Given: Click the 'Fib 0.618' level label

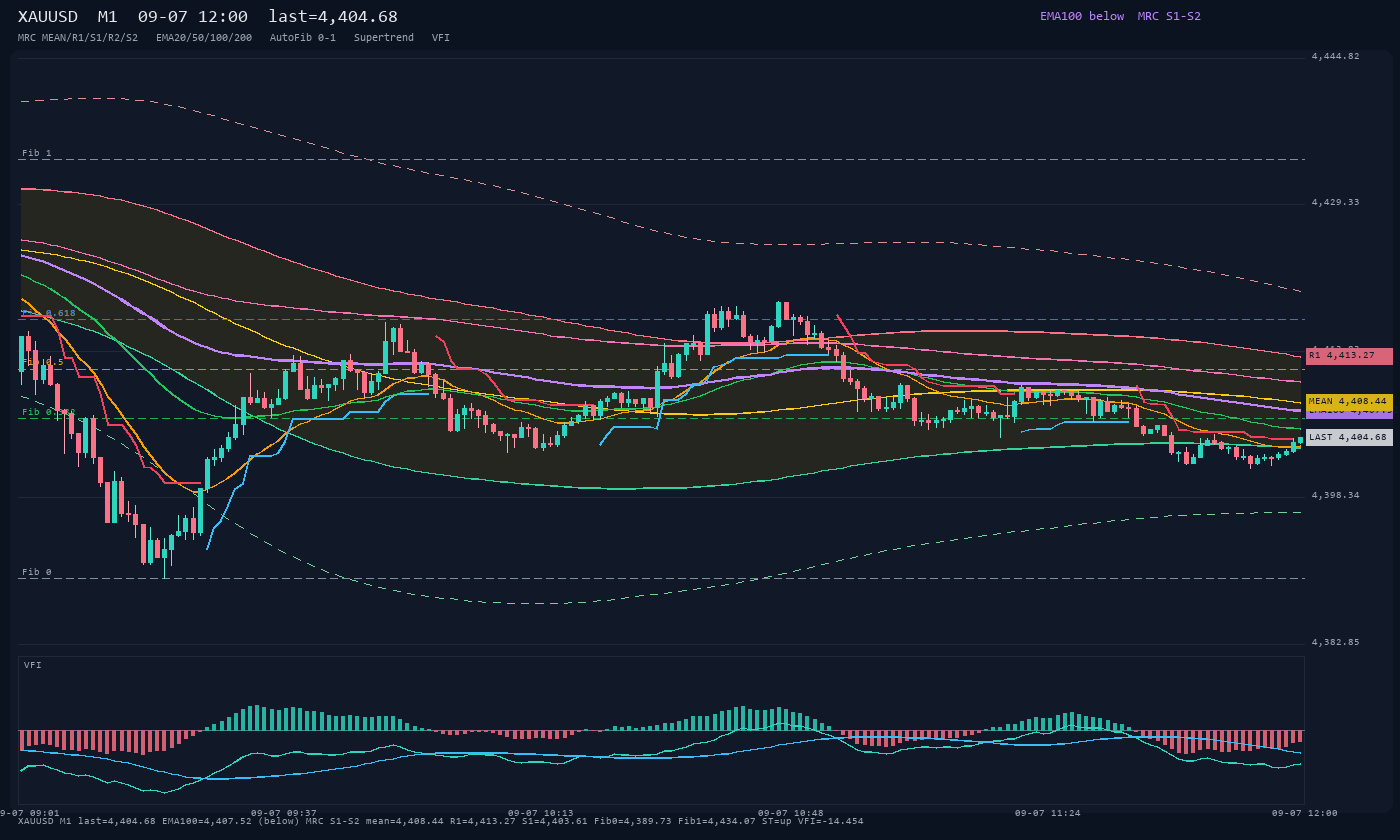Looking at the screenshot, I should [x=49, y=313].
